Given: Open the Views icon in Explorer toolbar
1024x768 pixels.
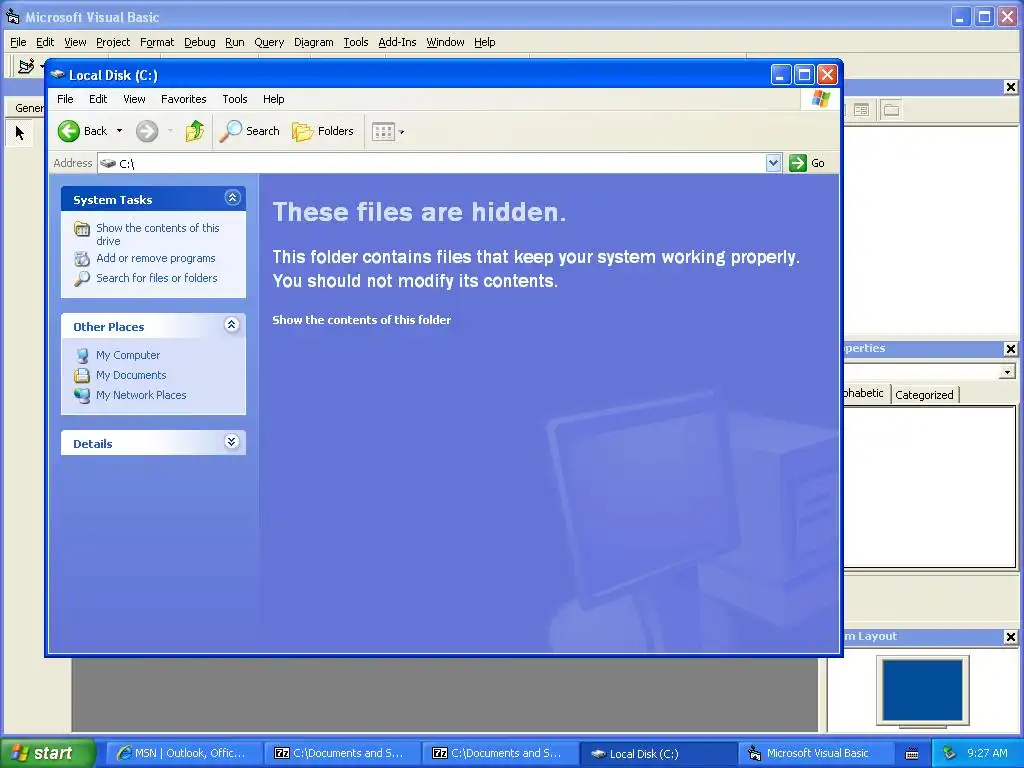Looking at the screenshot, I should [x=383, y=132].
